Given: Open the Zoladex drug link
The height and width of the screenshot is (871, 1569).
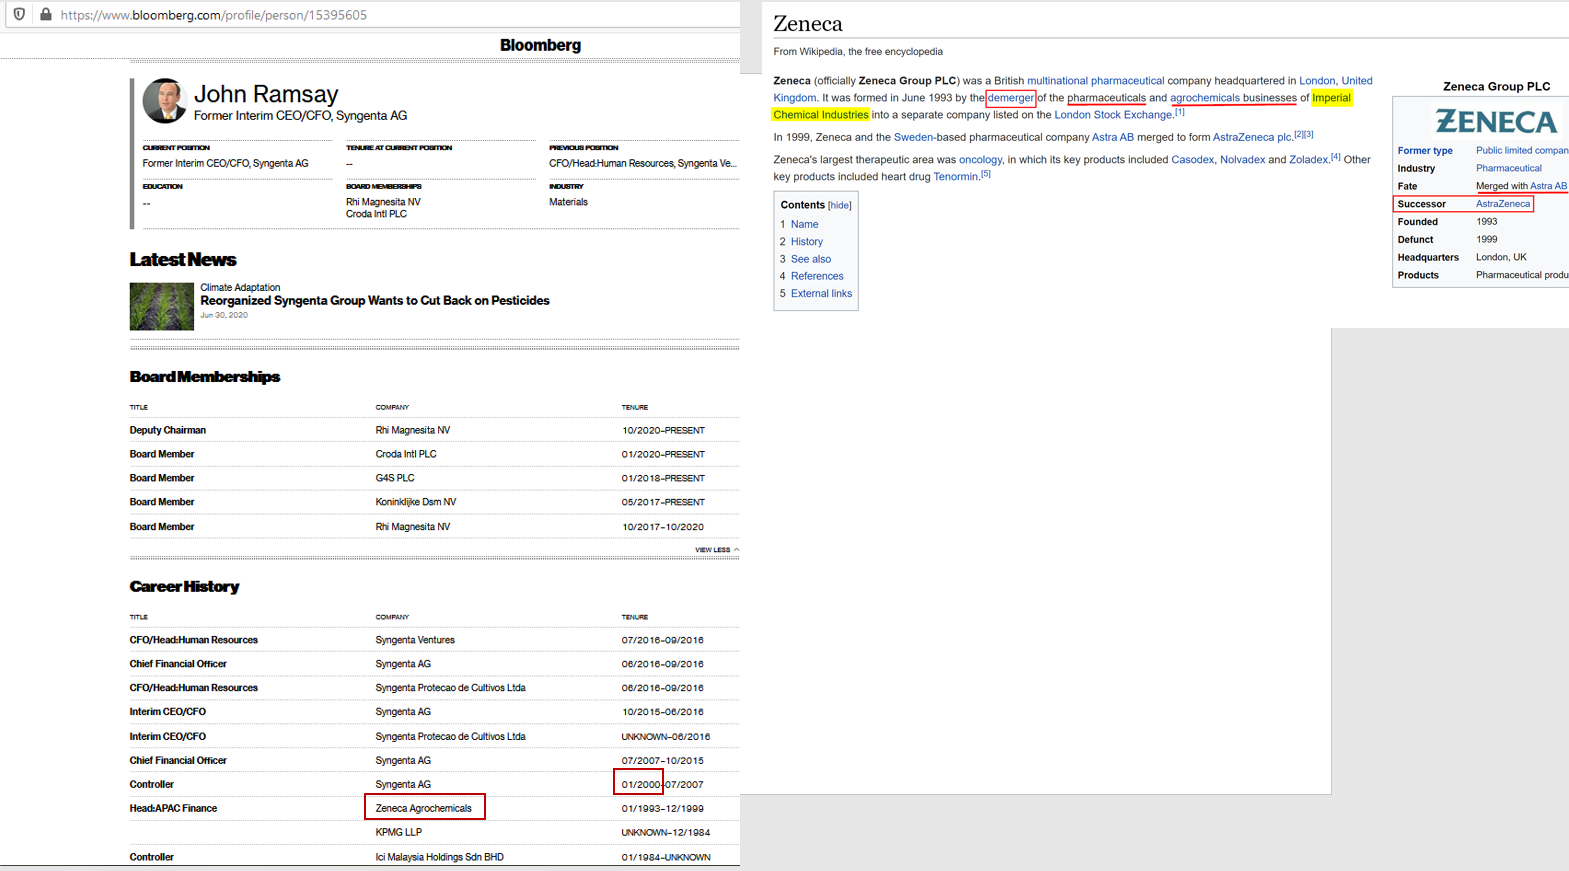Looking at the screenshot, I should tap(1308, 160).
